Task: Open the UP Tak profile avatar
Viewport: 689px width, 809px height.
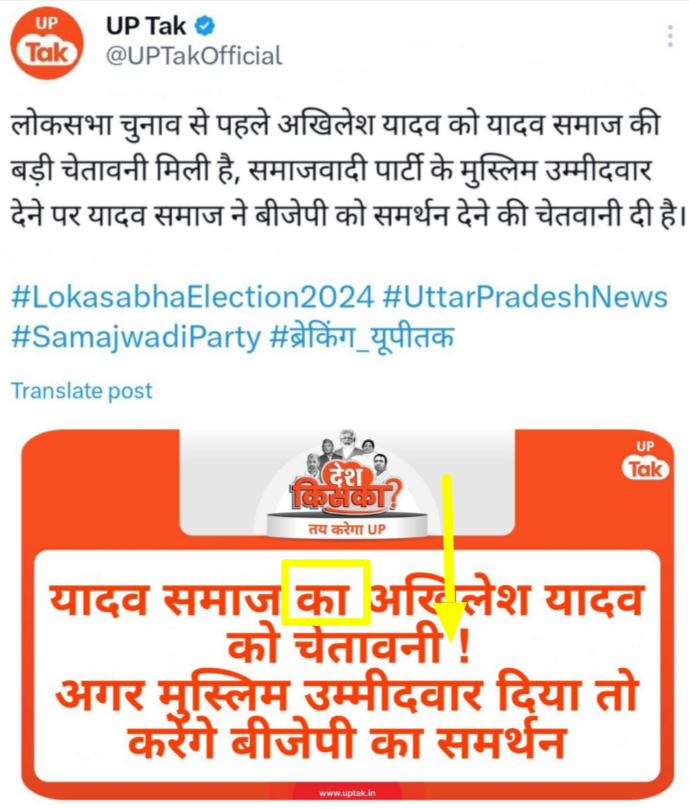Action: (47, 43)
